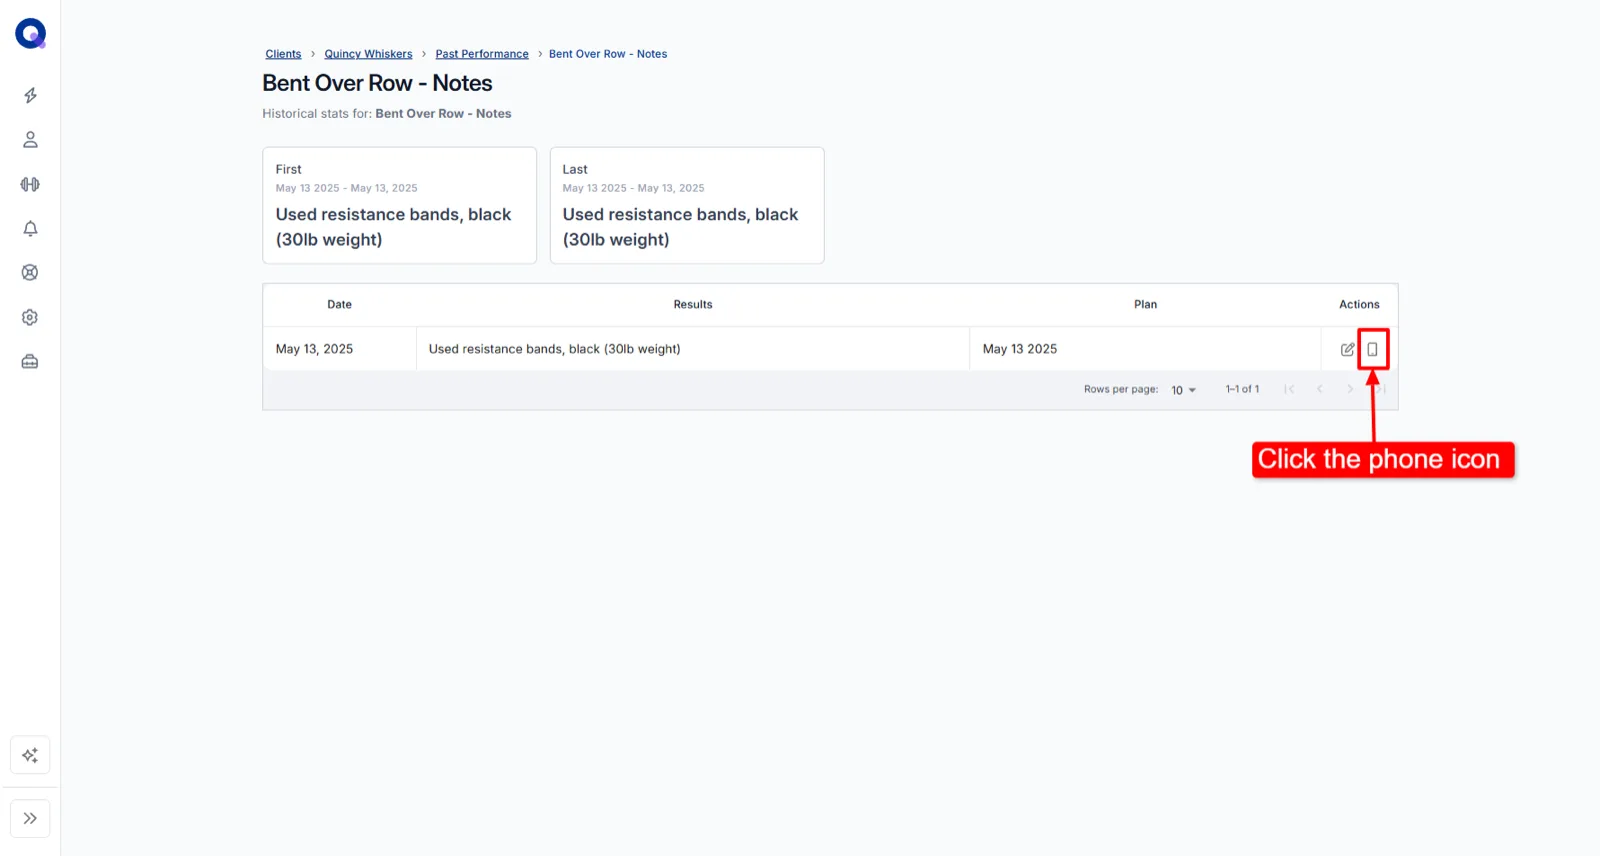Open the notifications bell icon
This screenshot has width=1600, height=856.
tap(30, 228)
